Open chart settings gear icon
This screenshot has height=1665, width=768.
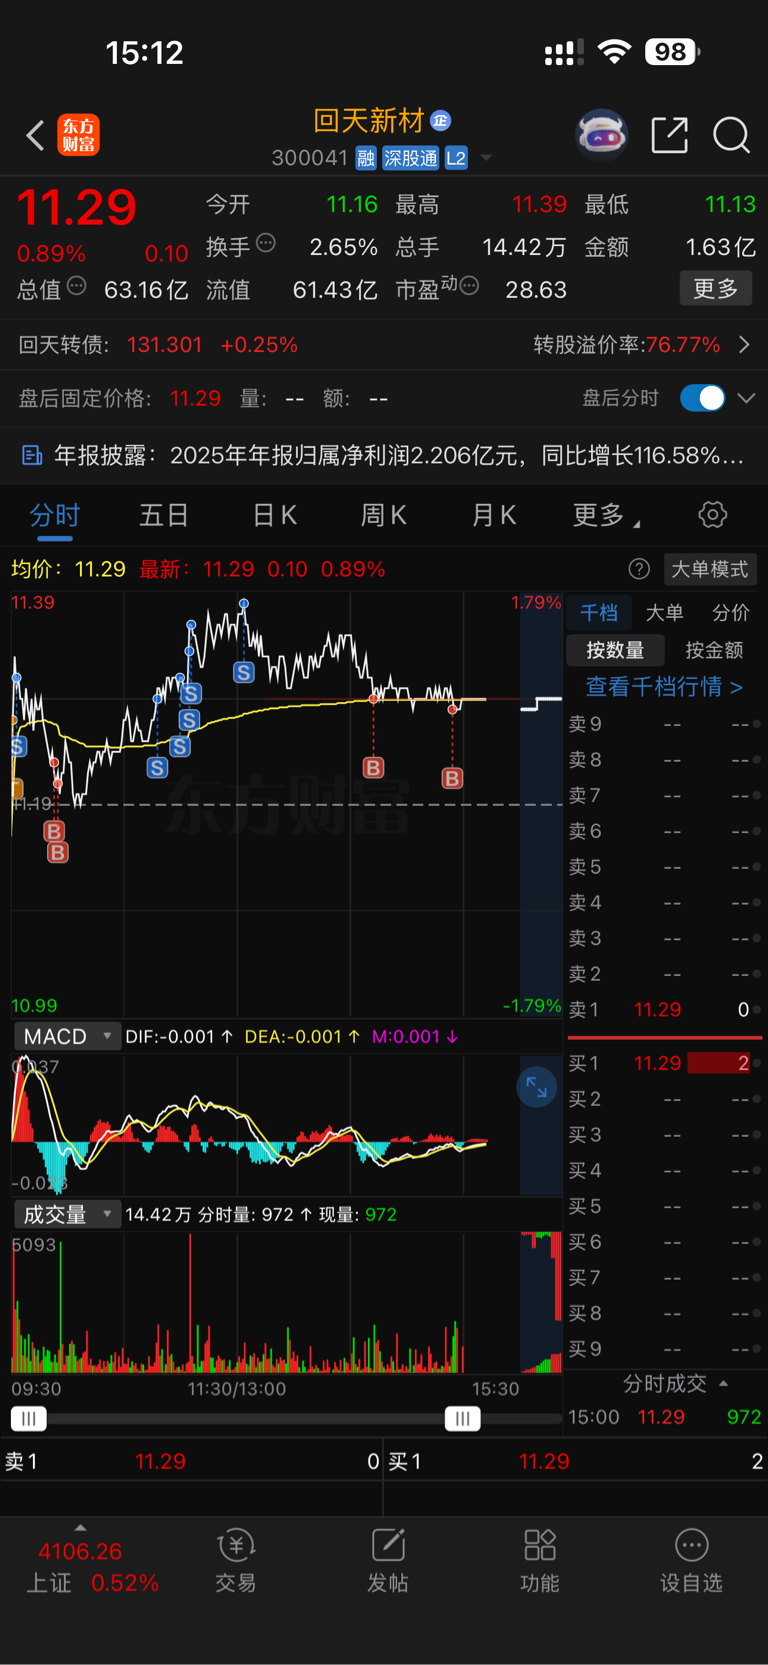point(712,515)
